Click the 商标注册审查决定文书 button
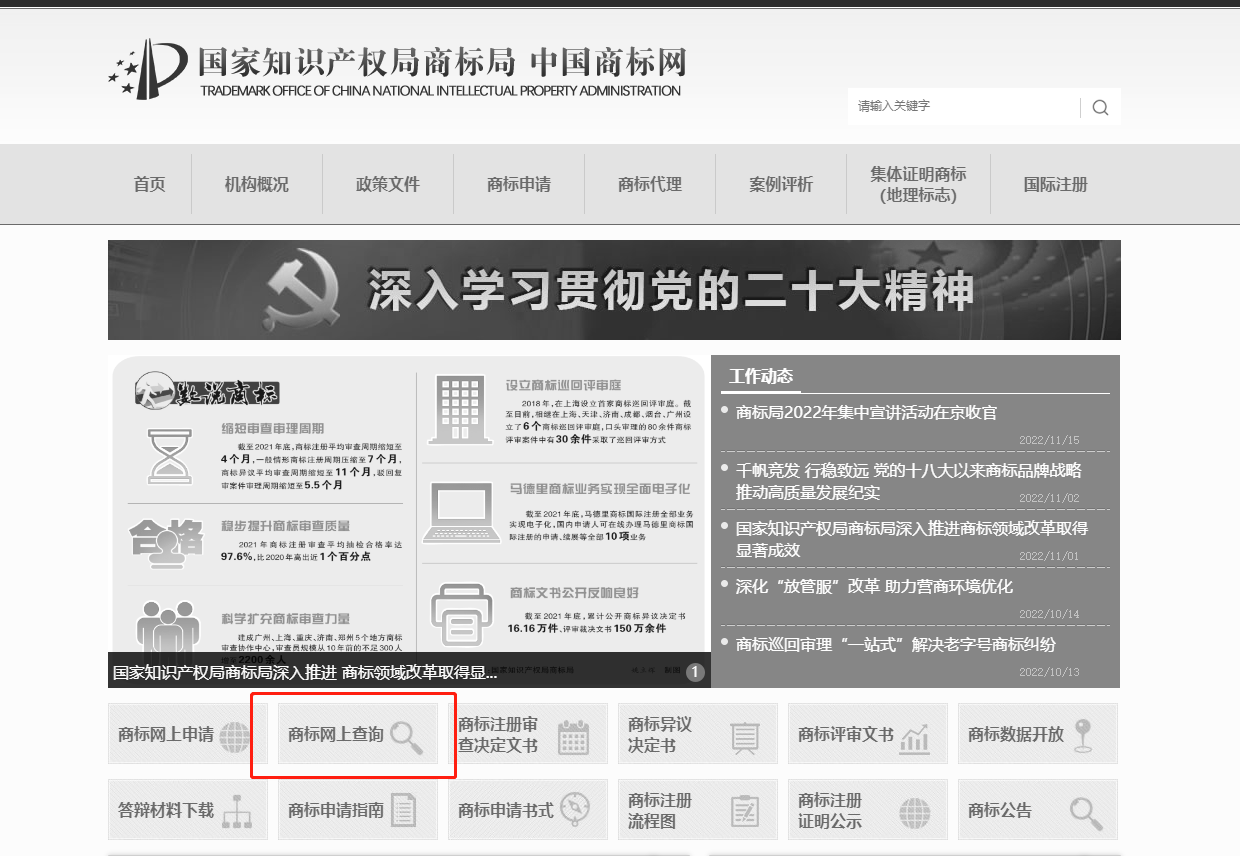 tap(528, 734)
